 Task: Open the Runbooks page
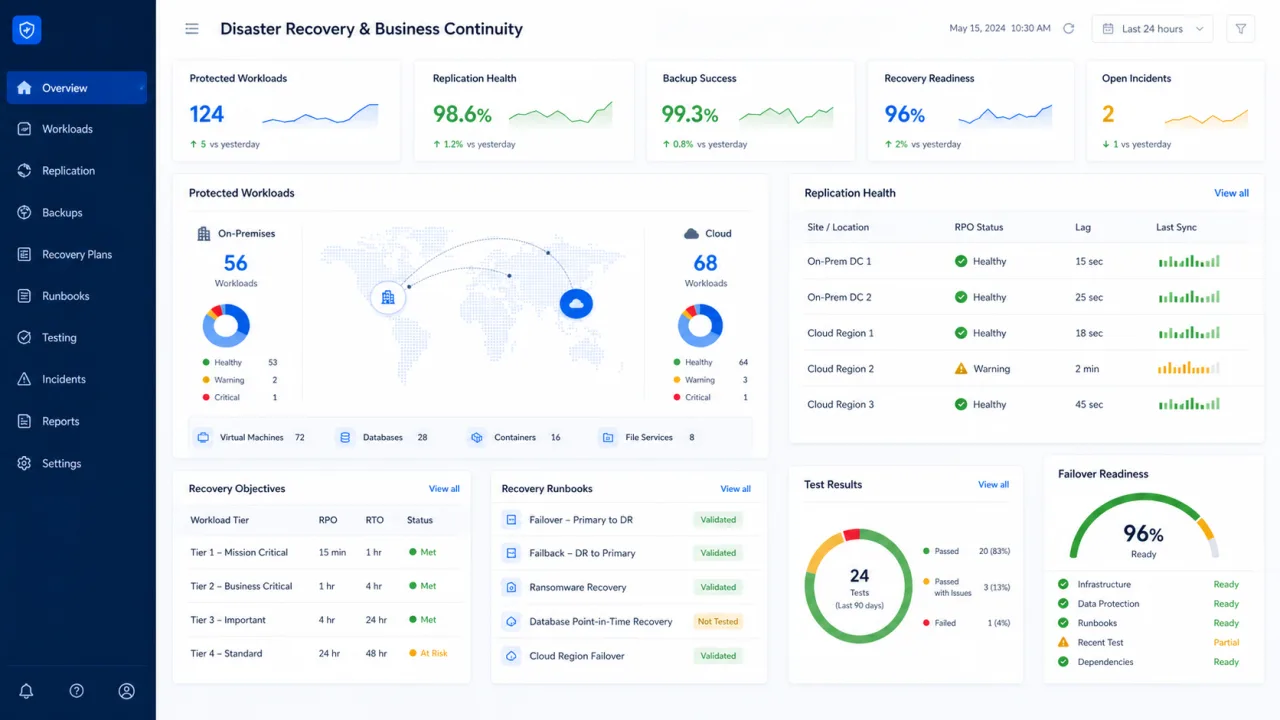[77, 296]
